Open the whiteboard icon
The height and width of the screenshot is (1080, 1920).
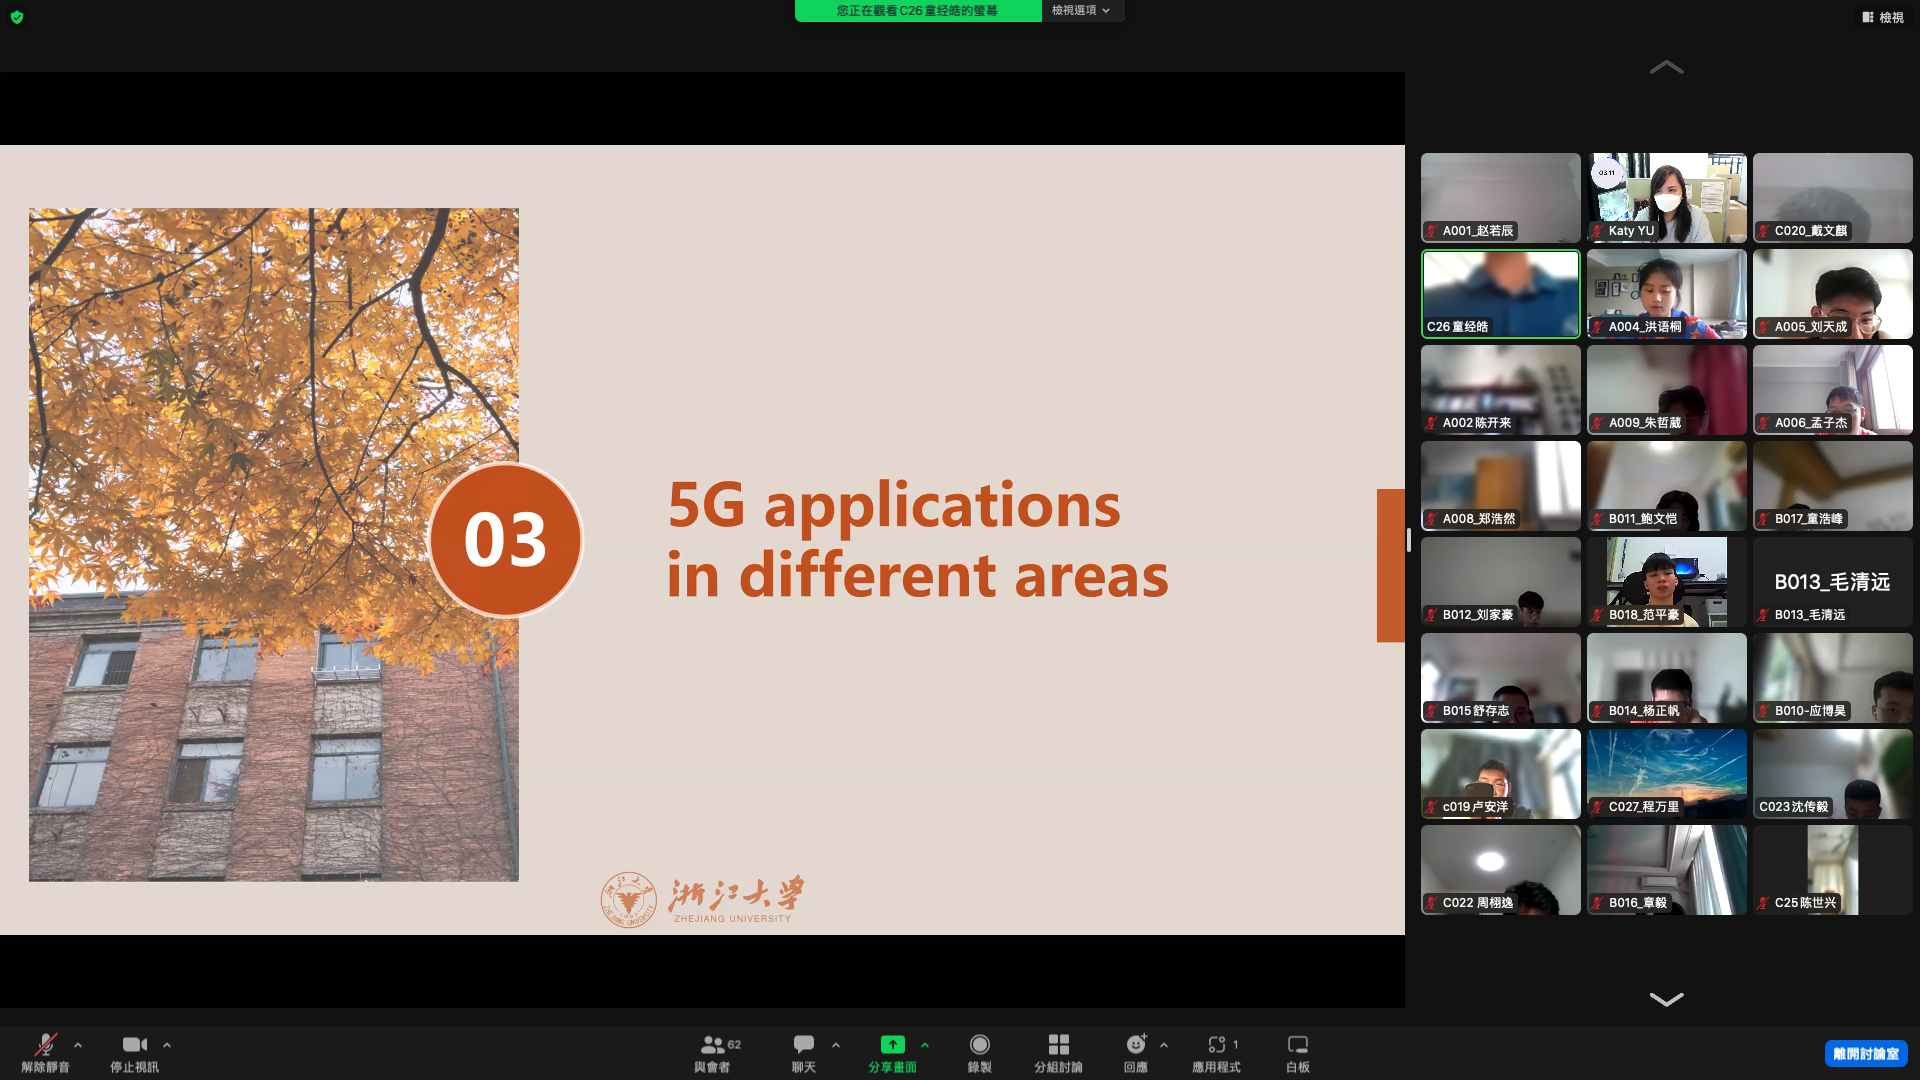coord(1297,1045)
